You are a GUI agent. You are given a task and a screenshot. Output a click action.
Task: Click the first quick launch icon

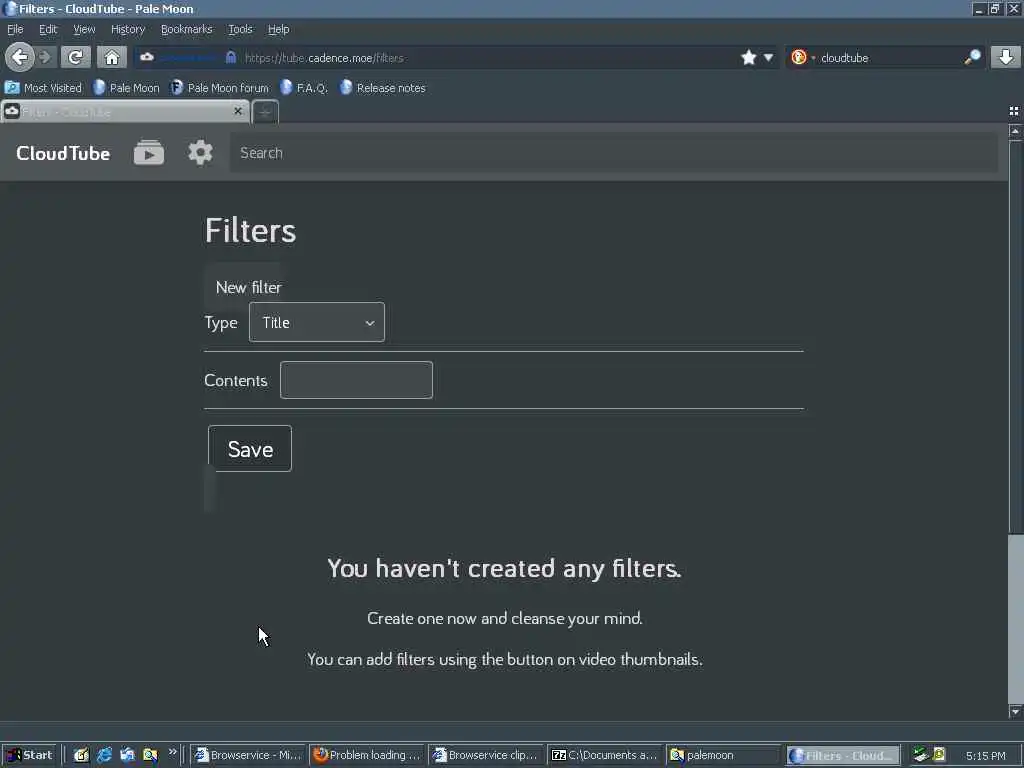coord(81,755)
